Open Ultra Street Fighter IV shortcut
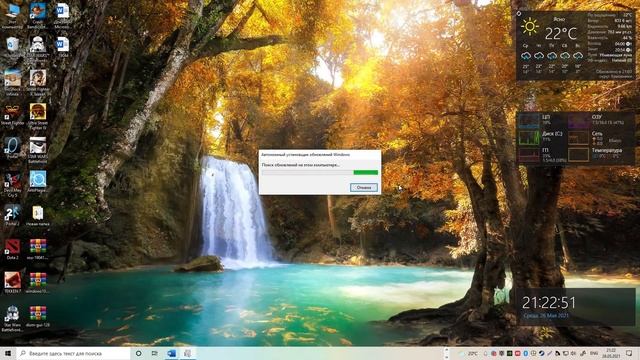The width and height of the screenshot is (640, 360). (38, 117)
